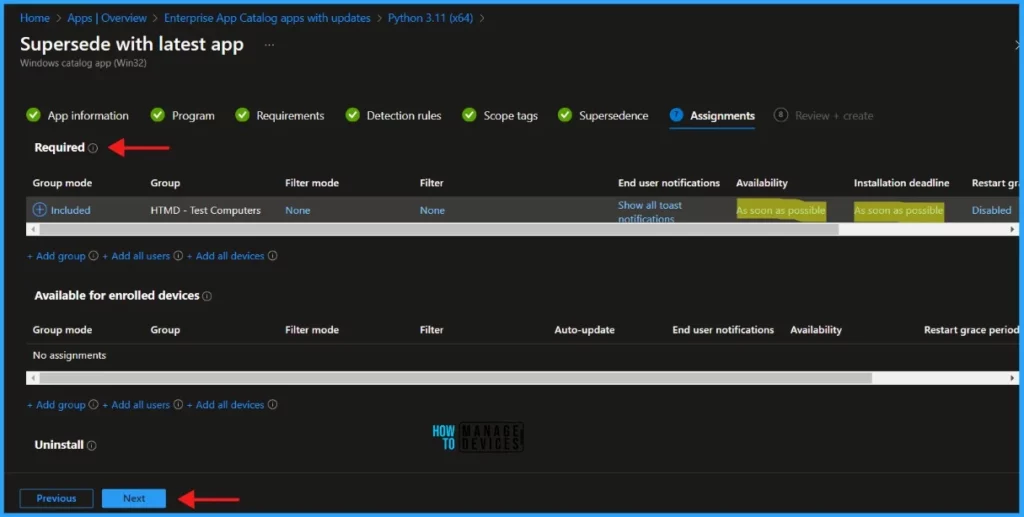Open Apps | Overview breadcrumb
Viewport: 1024px width, 517px height.
106,18
